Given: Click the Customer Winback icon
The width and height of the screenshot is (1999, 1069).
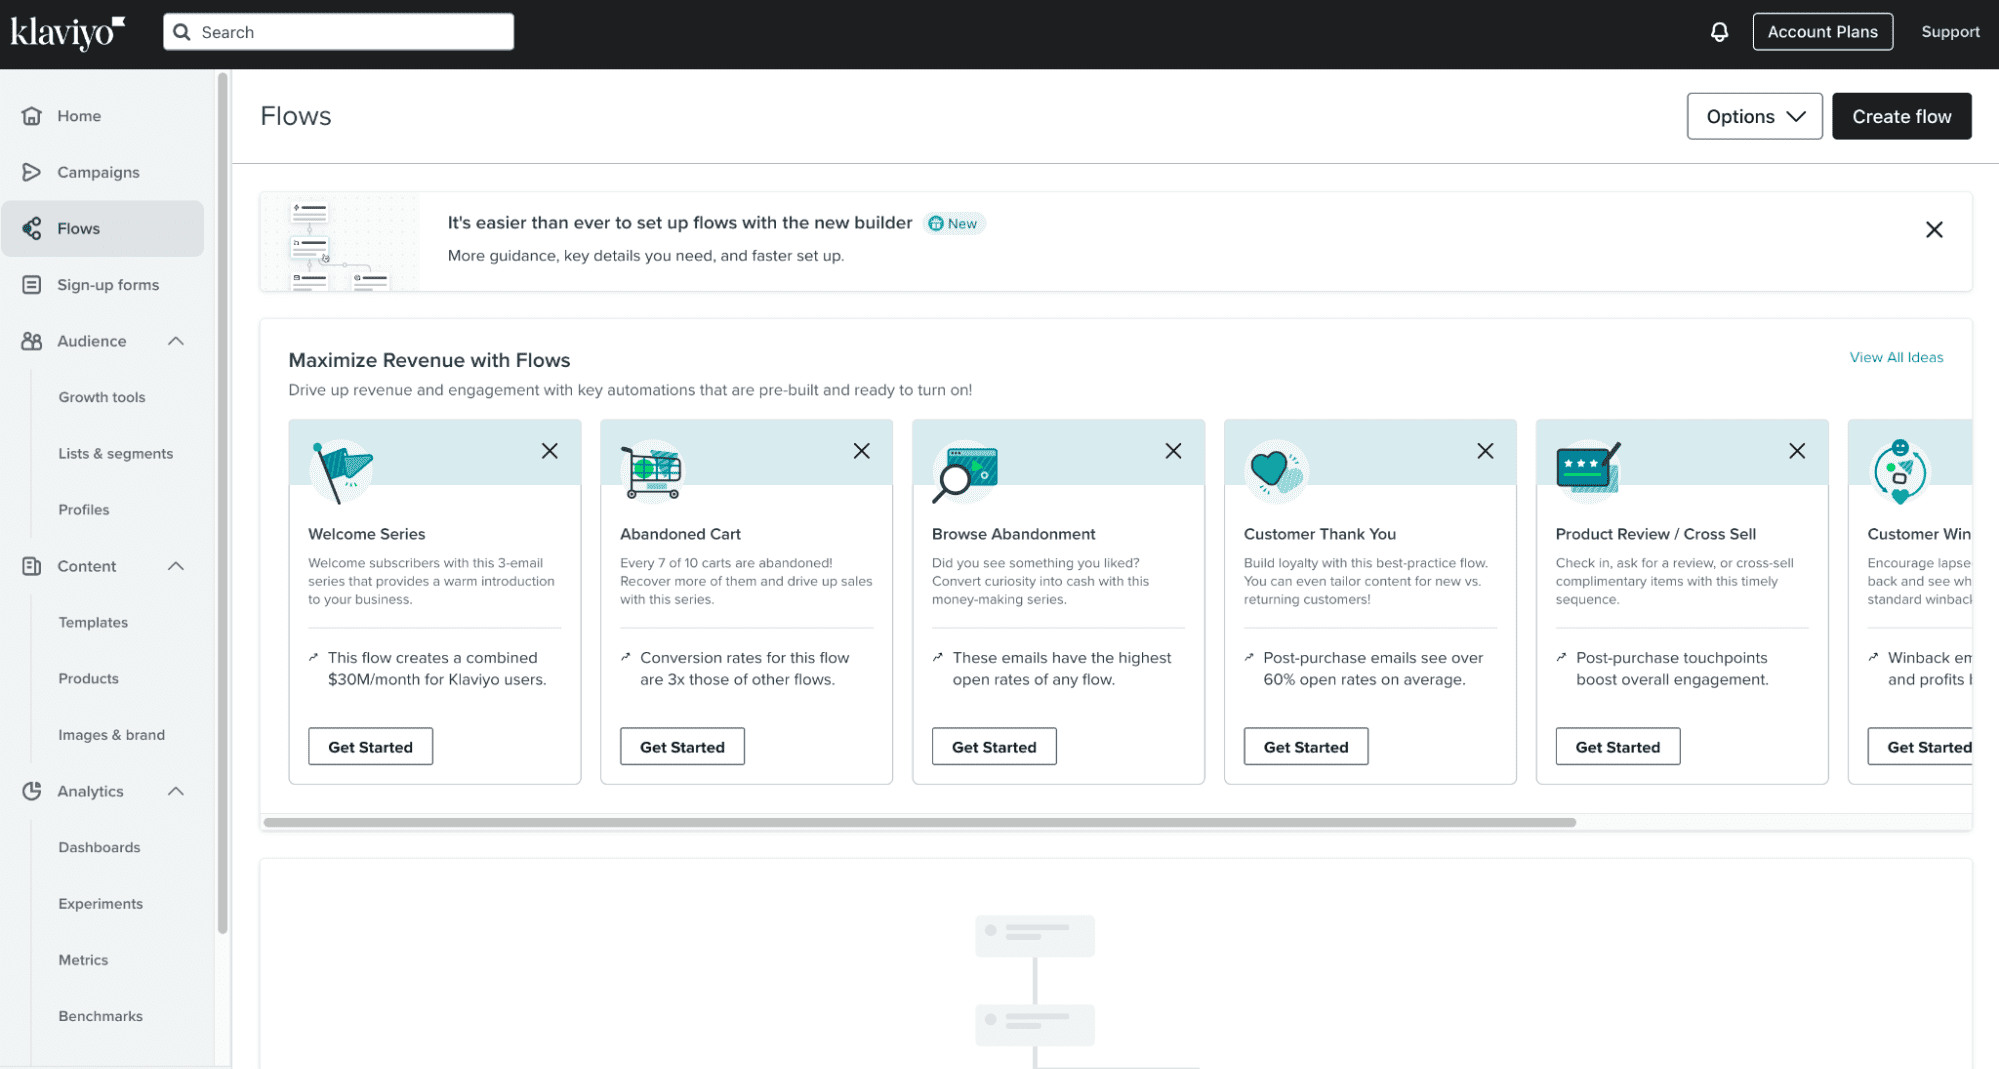Looking at the screenshot, I should point(1900,471).
